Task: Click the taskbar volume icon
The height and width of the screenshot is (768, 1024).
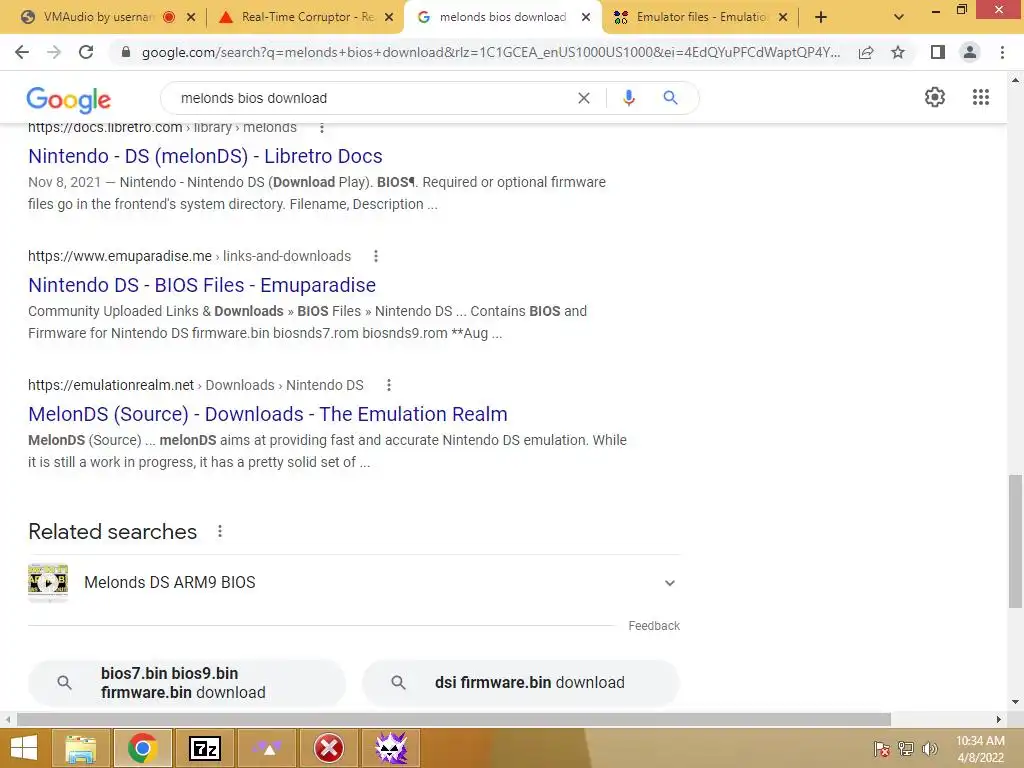Action: click(x=929, y=748)
